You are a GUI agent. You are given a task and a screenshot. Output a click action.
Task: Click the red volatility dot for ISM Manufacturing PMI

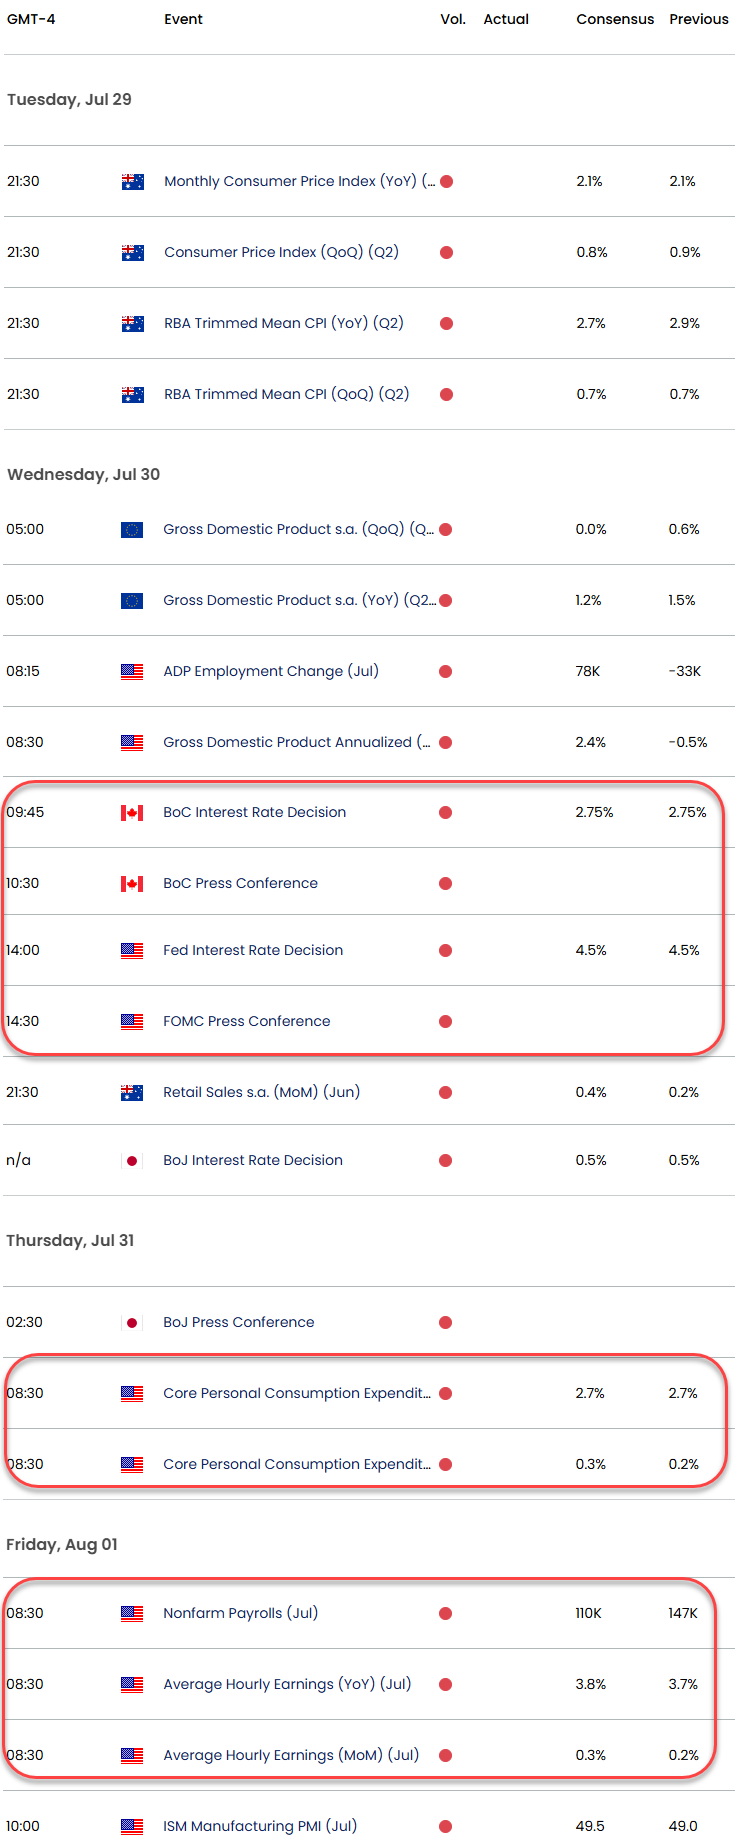click(445, 1827)
